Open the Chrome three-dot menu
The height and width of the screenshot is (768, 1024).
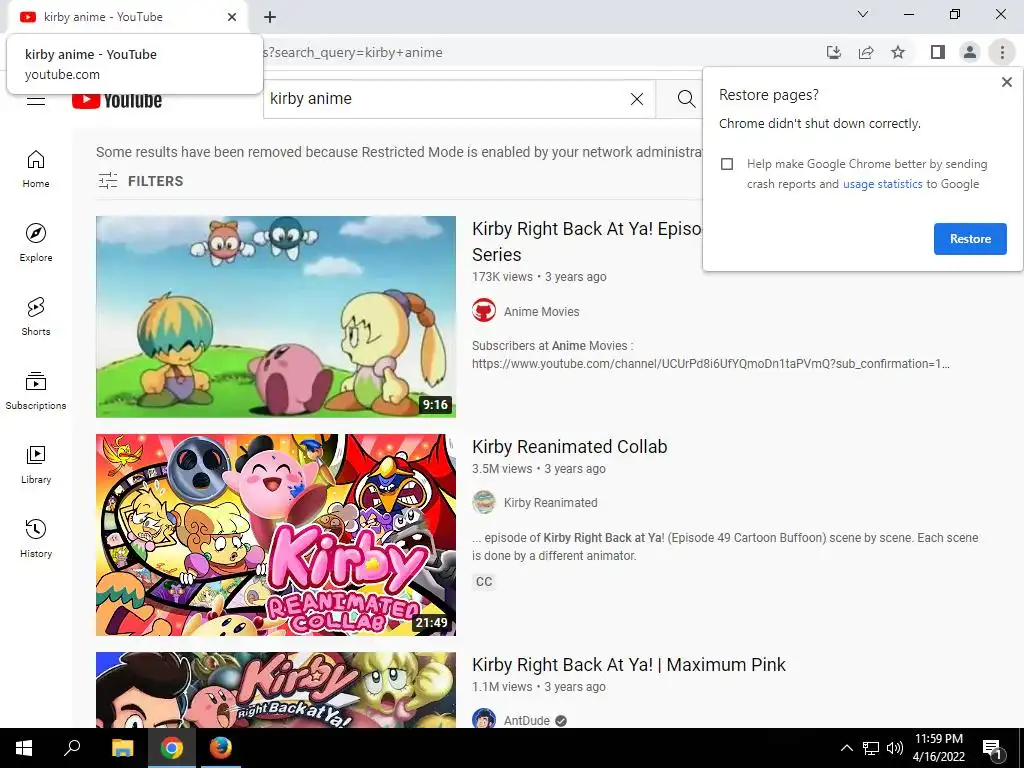point(1002,52)
